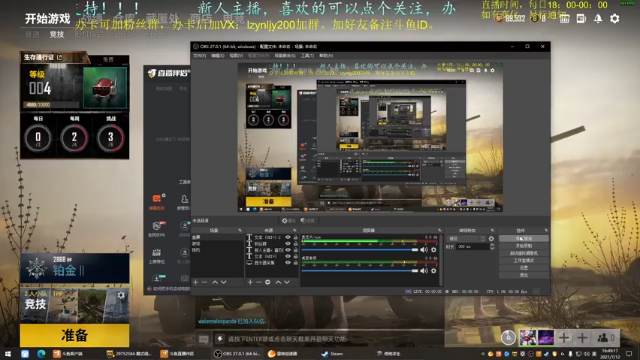Pop out the Audio Mixer dock header icon

[440, 231]
